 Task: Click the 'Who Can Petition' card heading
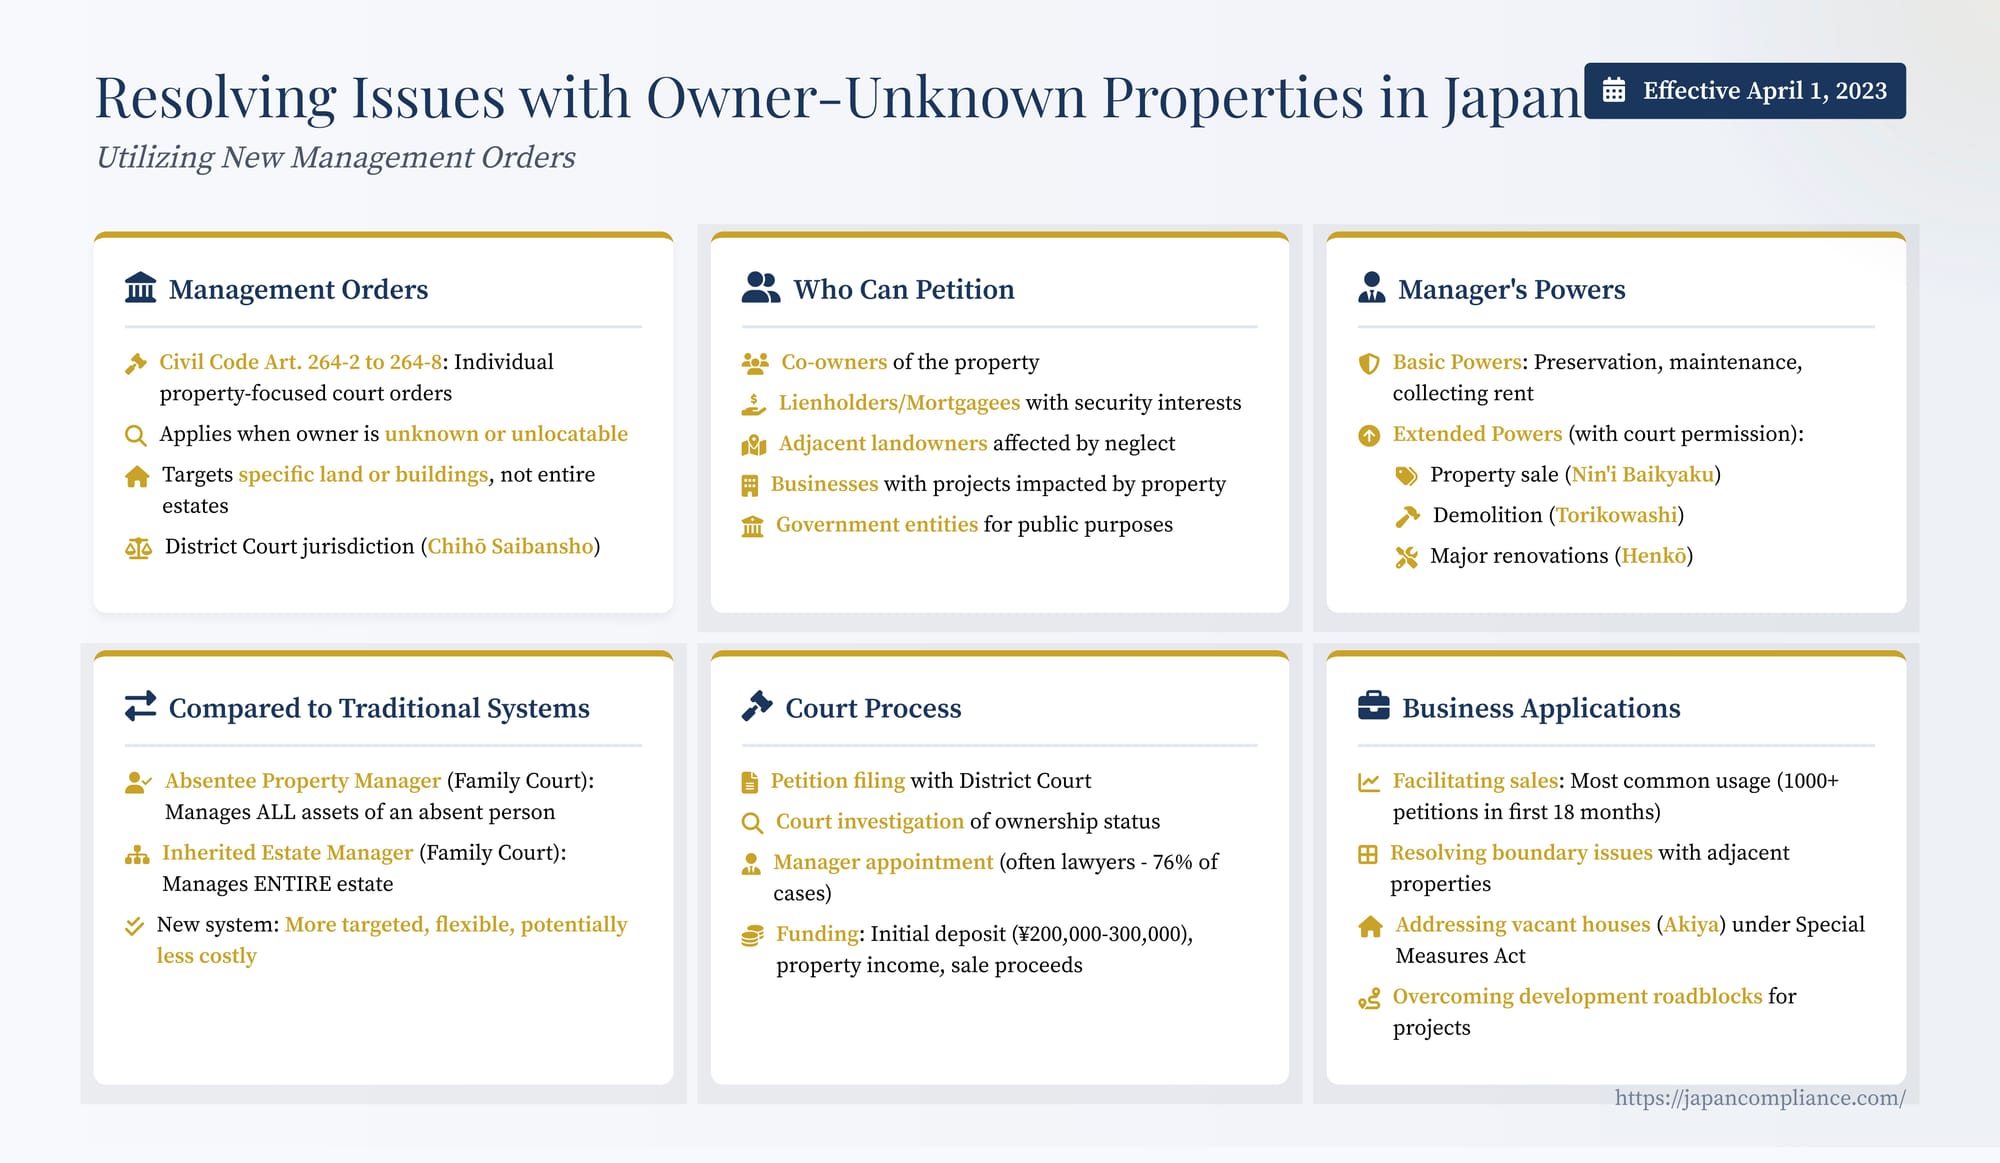pyautogui.click(x=904, y=289)
